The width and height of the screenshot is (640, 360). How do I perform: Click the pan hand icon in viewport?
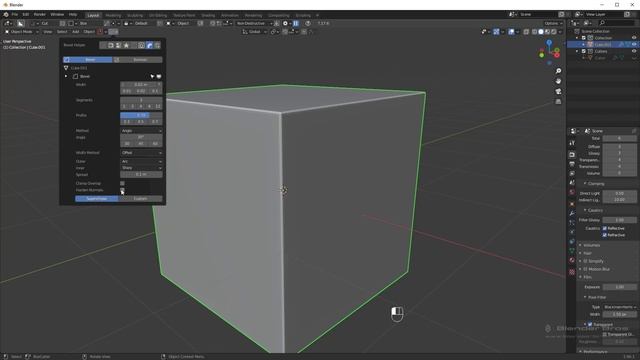coord(558,81)
